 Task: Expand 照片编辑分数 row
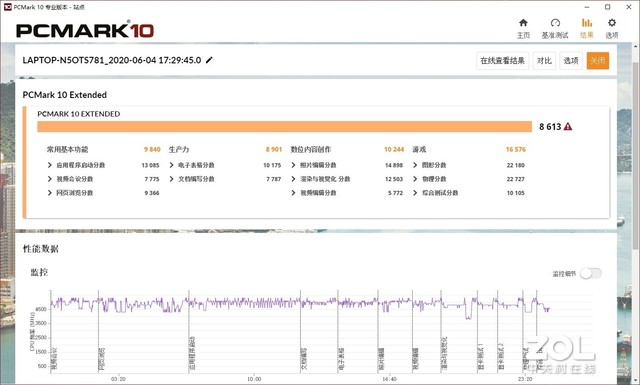pos(293,165)
